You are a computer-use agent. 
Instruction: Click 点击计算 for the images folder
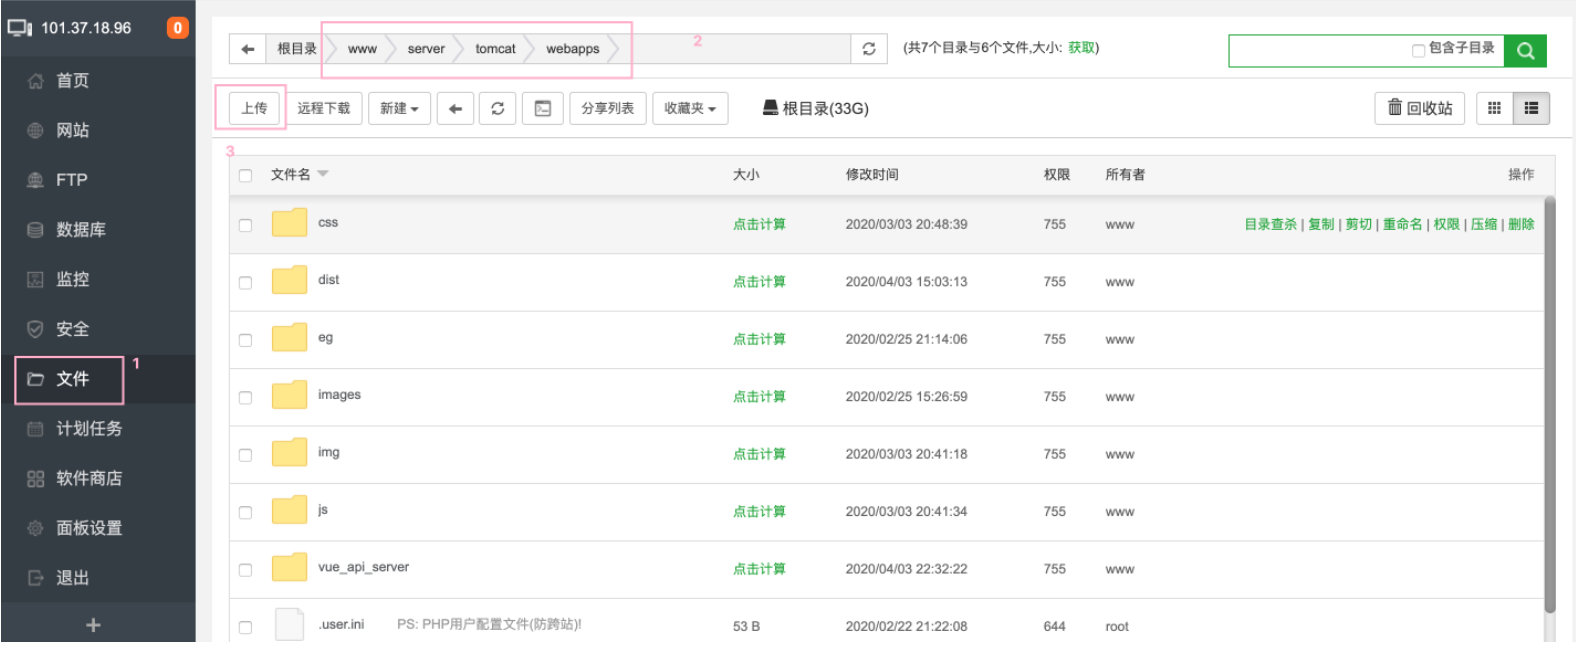759,397
